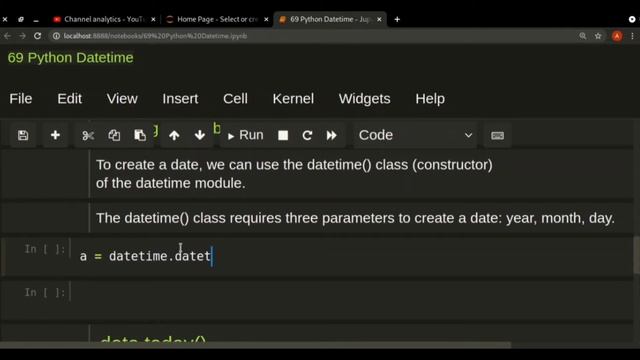Reload the current page
640x360 pixels.
click(38, 36)
